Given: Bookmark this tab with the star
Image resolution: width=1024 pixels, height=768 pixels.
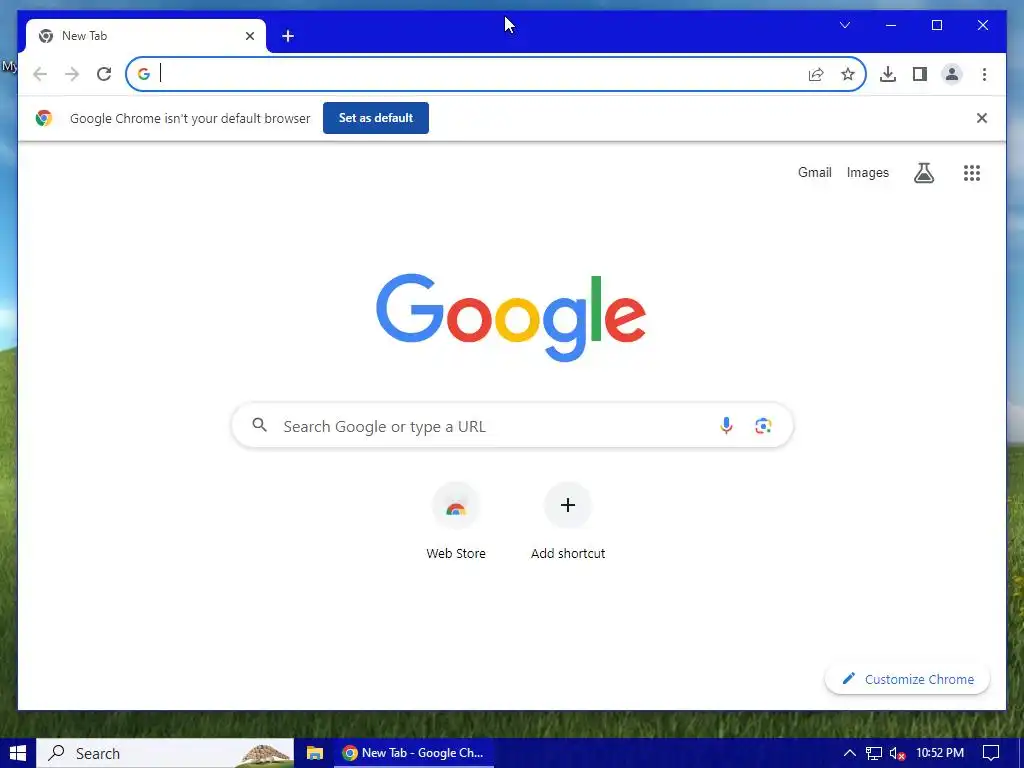Looking at the screenshot, I should pos(848,74).
